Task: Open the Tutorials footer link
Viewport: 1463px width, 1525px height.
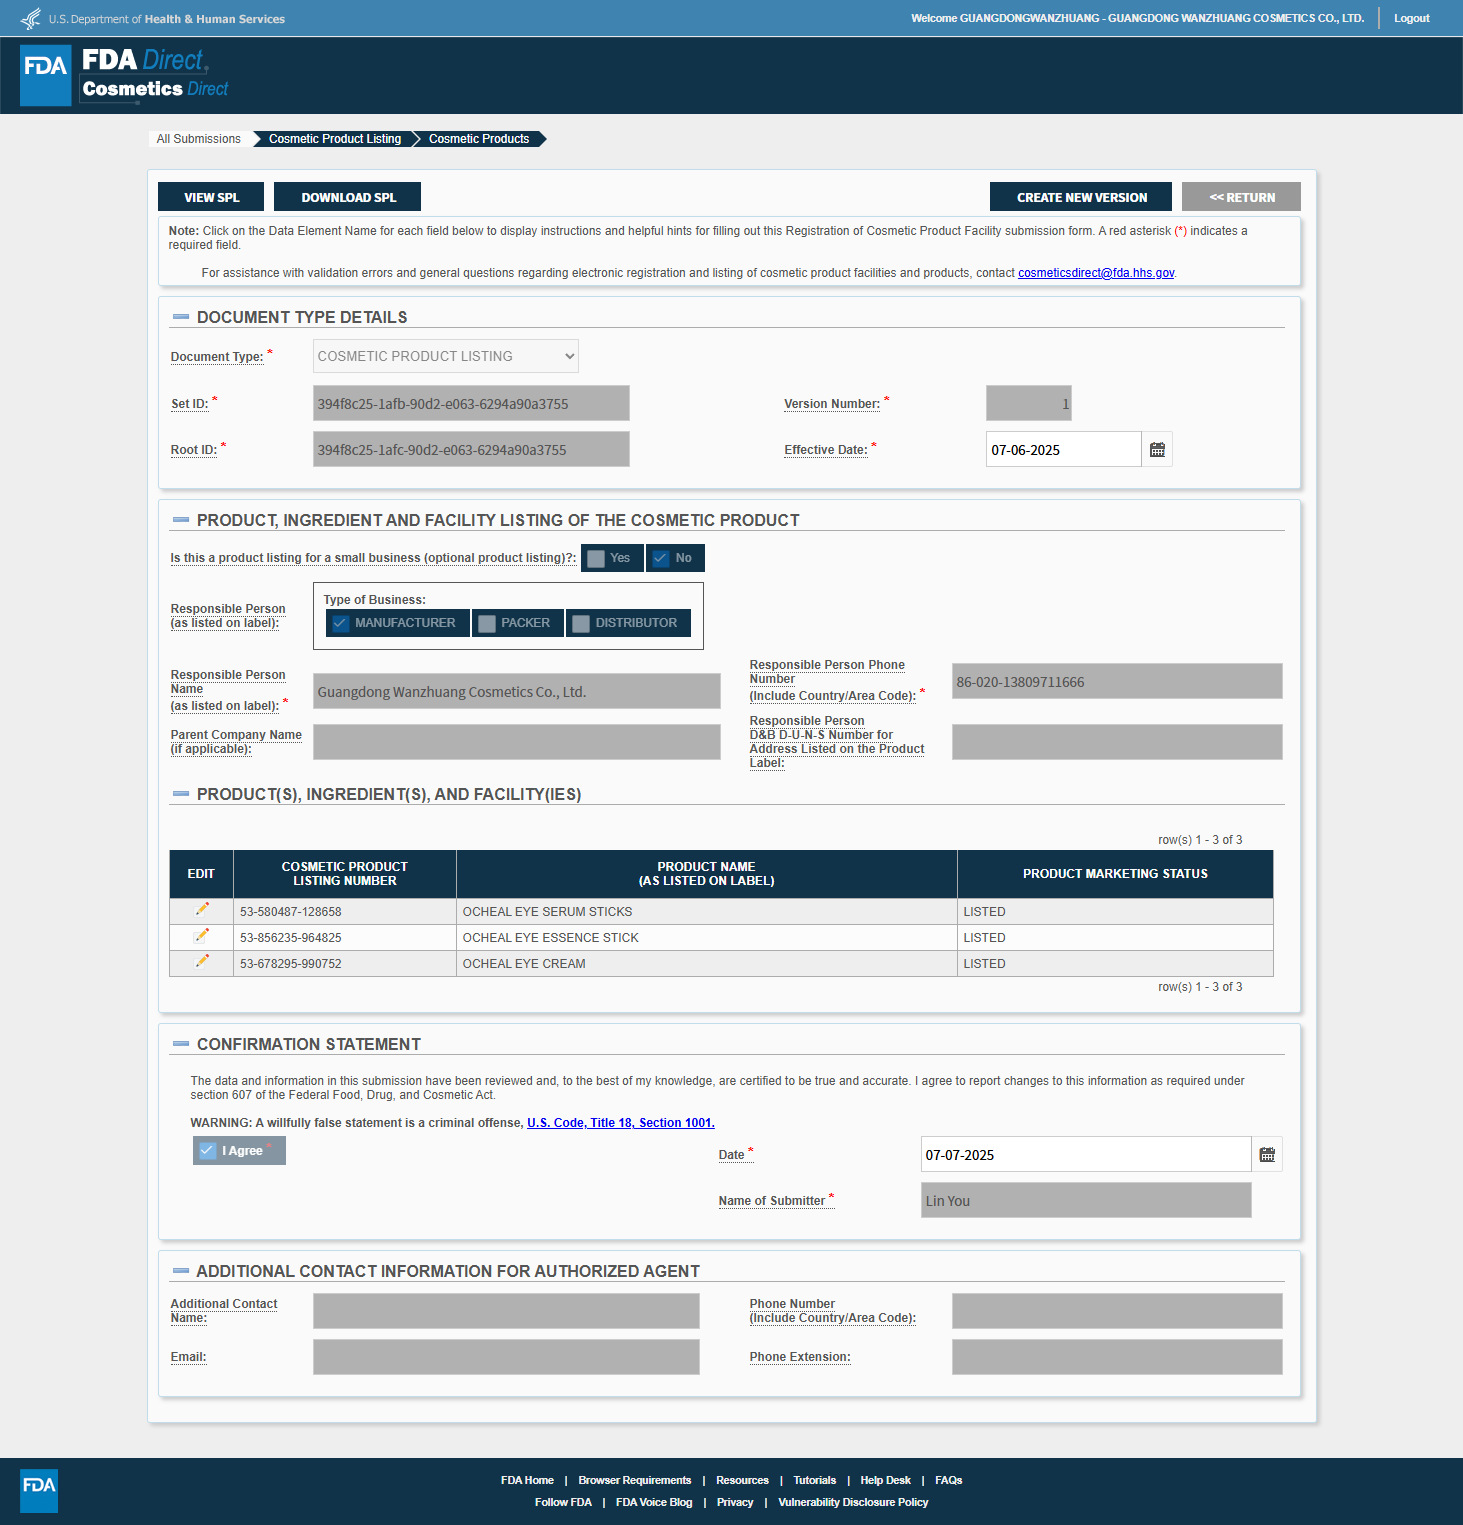Action: point(815,1480)
